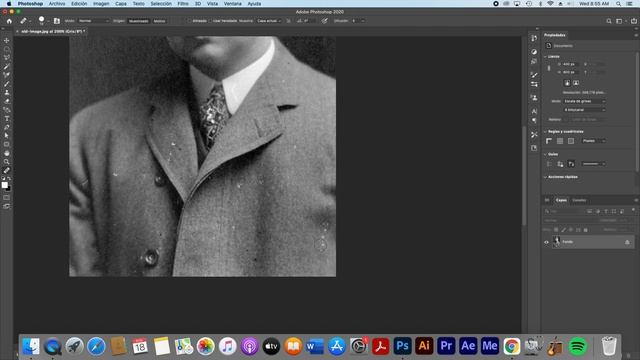
Task: Toggle smart guides icon in Guías
Action: pos(571,164)
